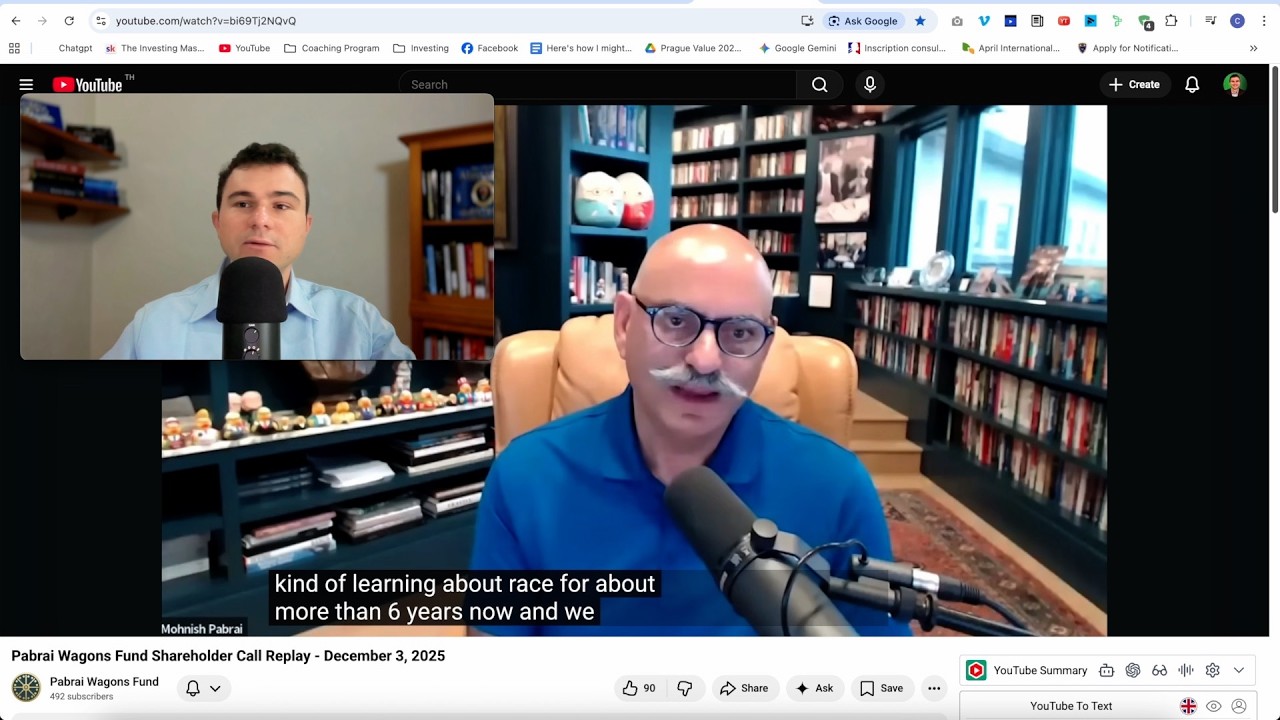1280x720 pixels.
Task: Select the UK flag language in YouTube To Text
Action: 1188,706
